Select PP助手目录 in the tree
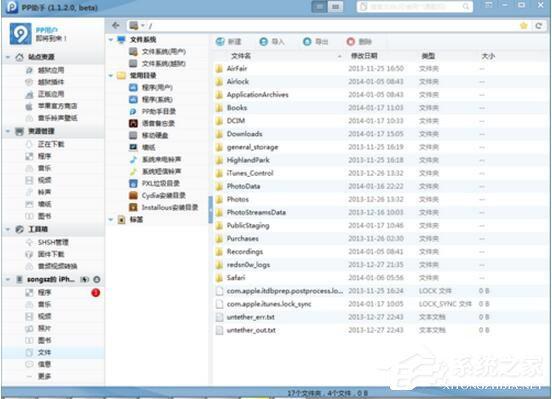The height and width of the screenshot is (399, 552). point(158,111)
